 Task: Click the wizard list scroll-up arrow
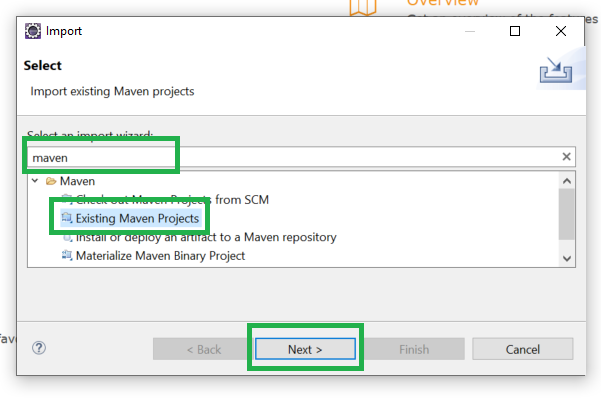pos(567,181)
